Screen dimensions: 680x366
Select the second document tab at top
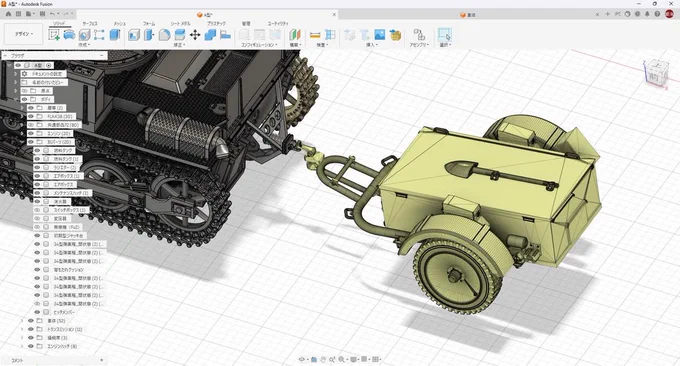(x=468, y=15)
